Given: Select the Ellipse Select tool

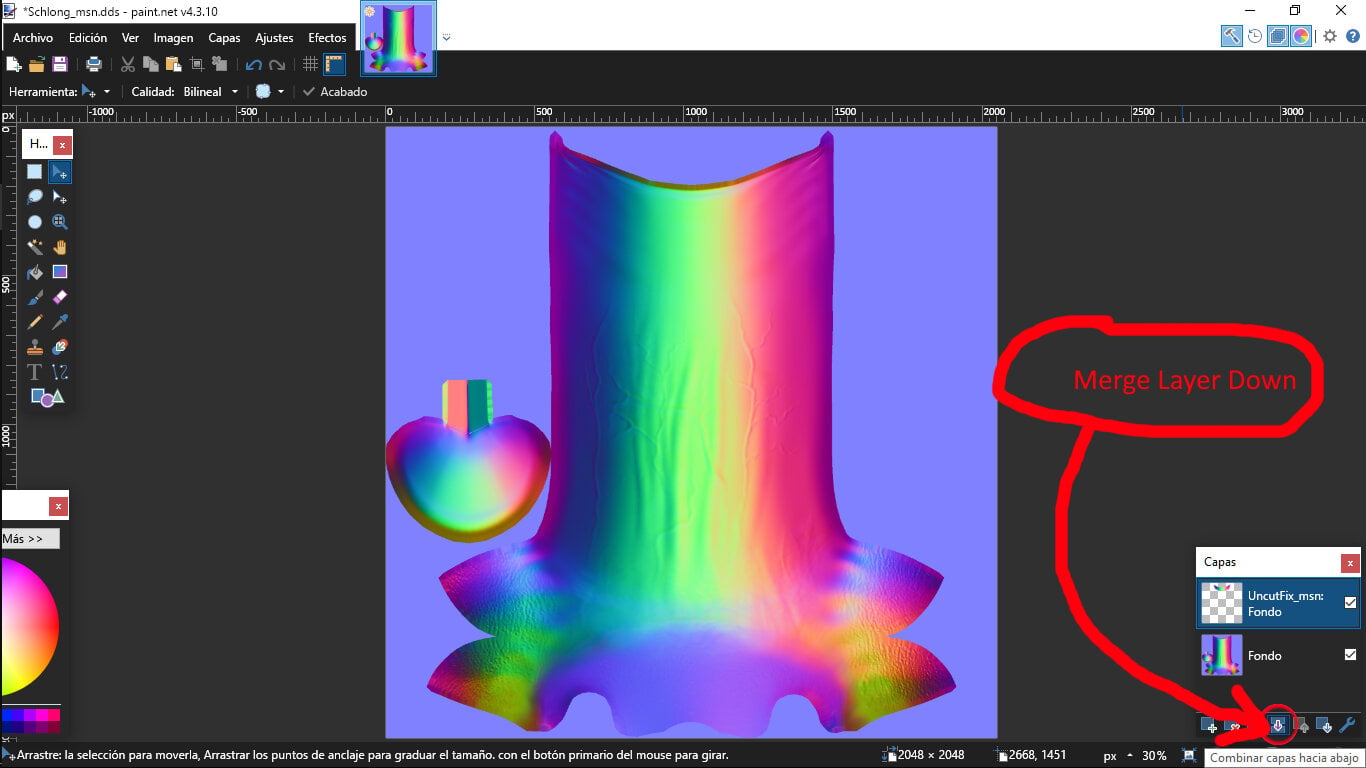Looking at the screenshot, I should point(35,222).
